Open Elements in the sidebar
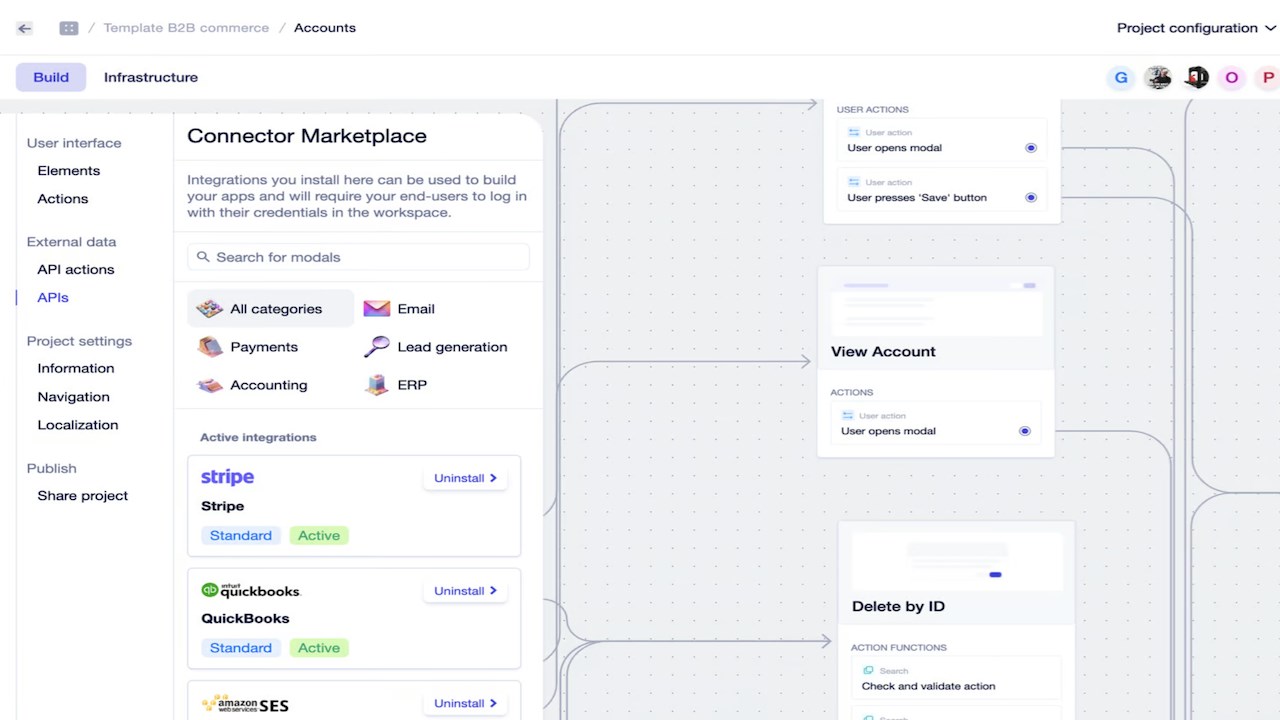 click(x=69, y=171)
